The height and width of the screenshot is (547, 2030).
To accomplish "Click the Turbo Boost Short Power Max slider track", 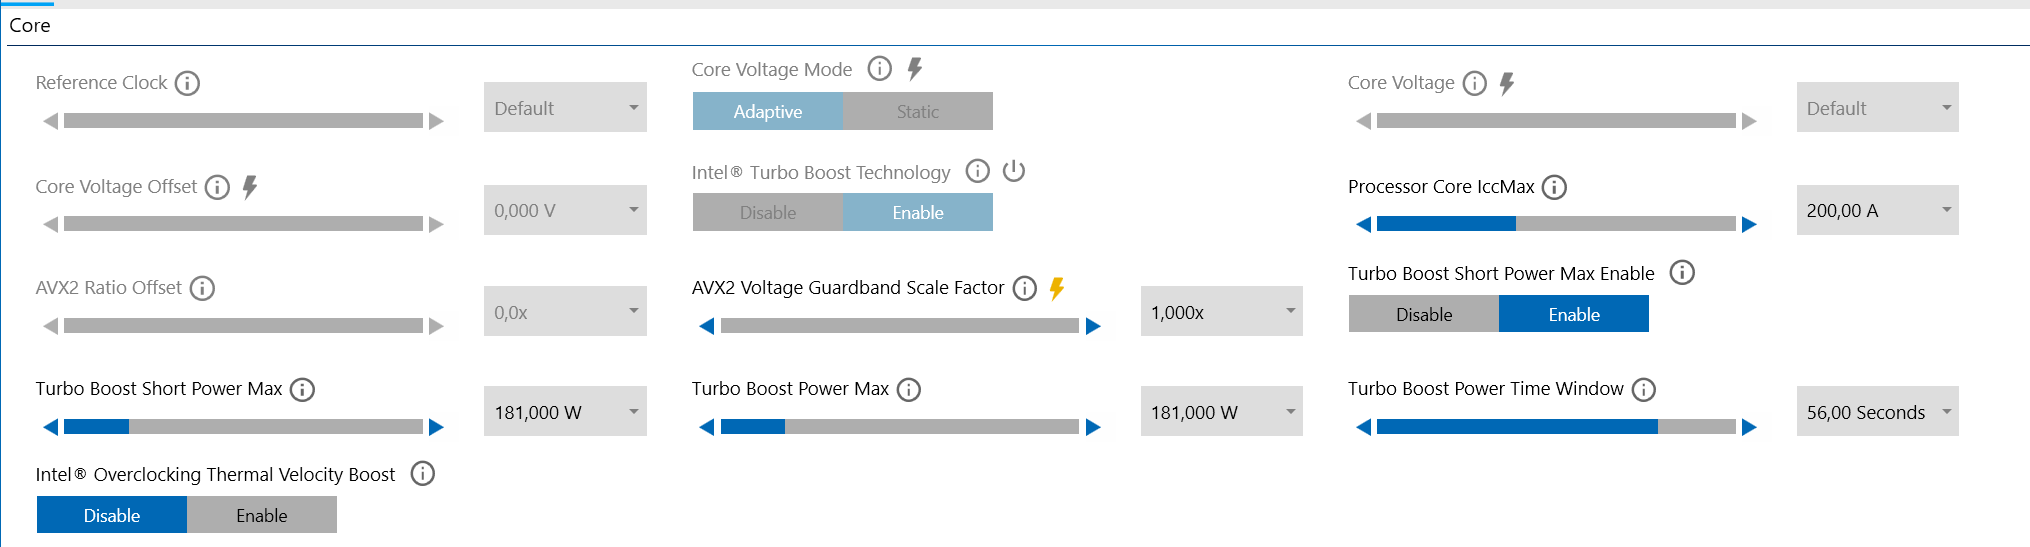I will pyautogui.click(x=243, y=427).
